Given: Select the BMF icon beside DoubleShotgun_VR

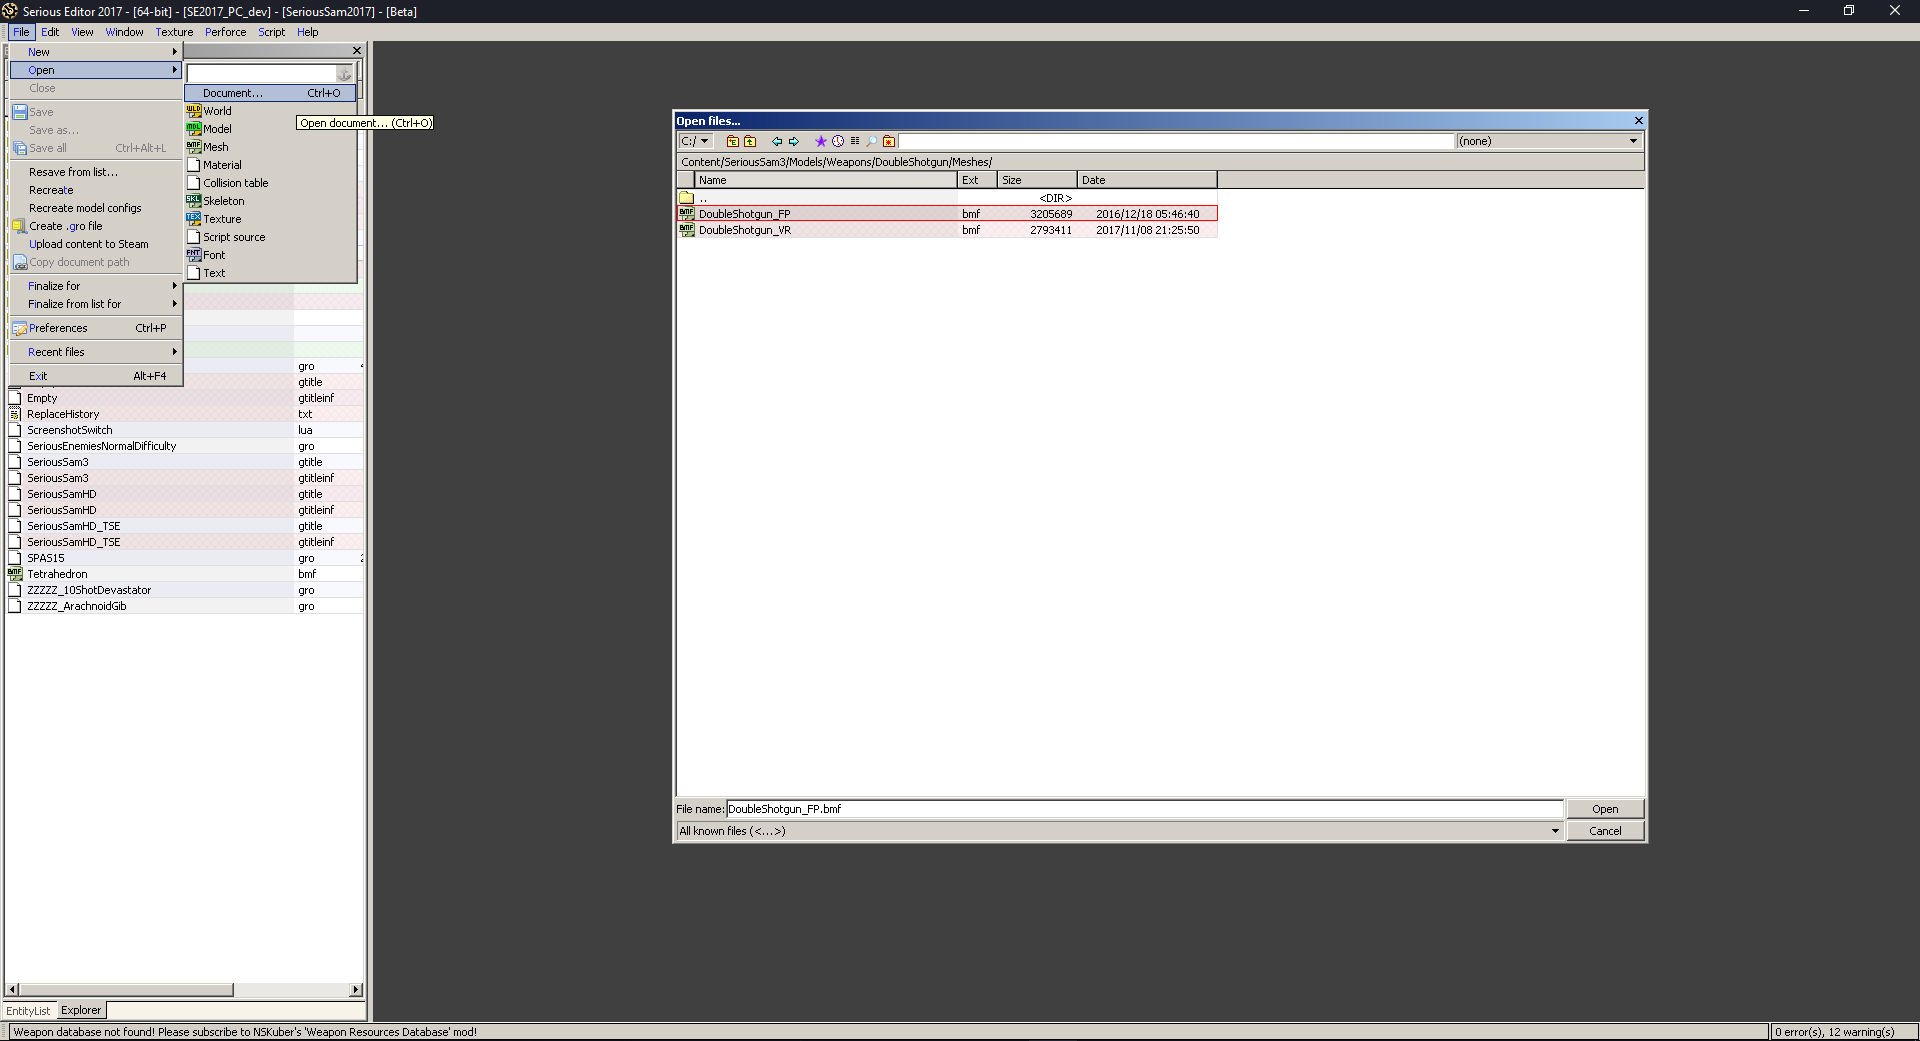Looking at the screenshot, I should pos(687,230).
